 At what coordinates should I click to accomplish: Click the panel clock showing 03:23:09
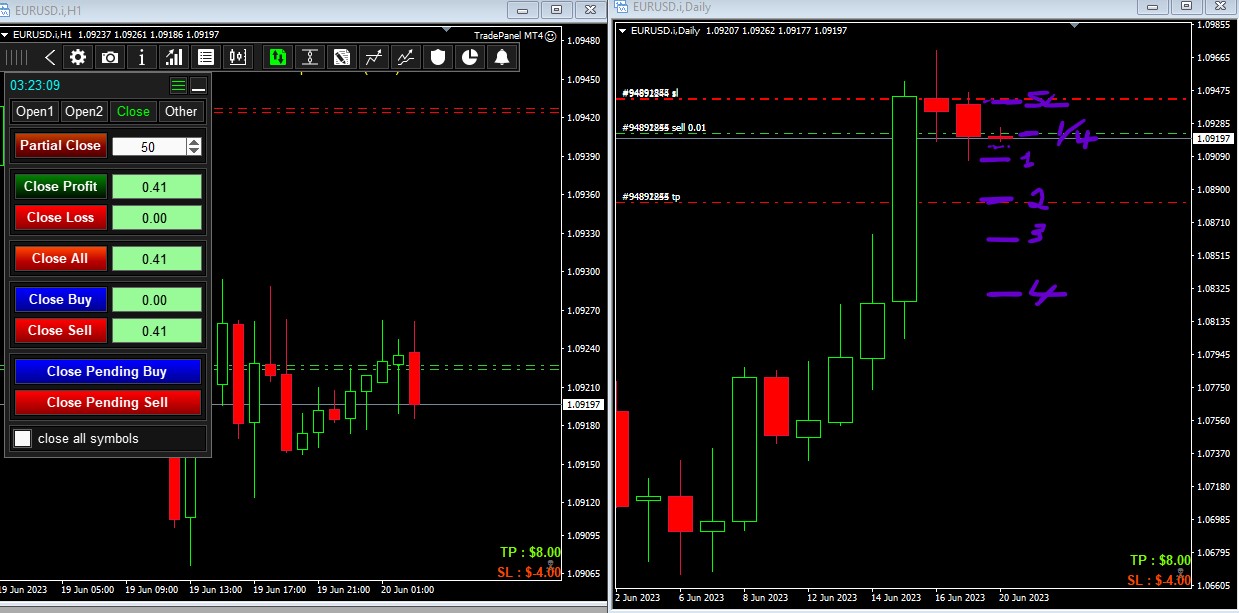[x=35, y=85]
